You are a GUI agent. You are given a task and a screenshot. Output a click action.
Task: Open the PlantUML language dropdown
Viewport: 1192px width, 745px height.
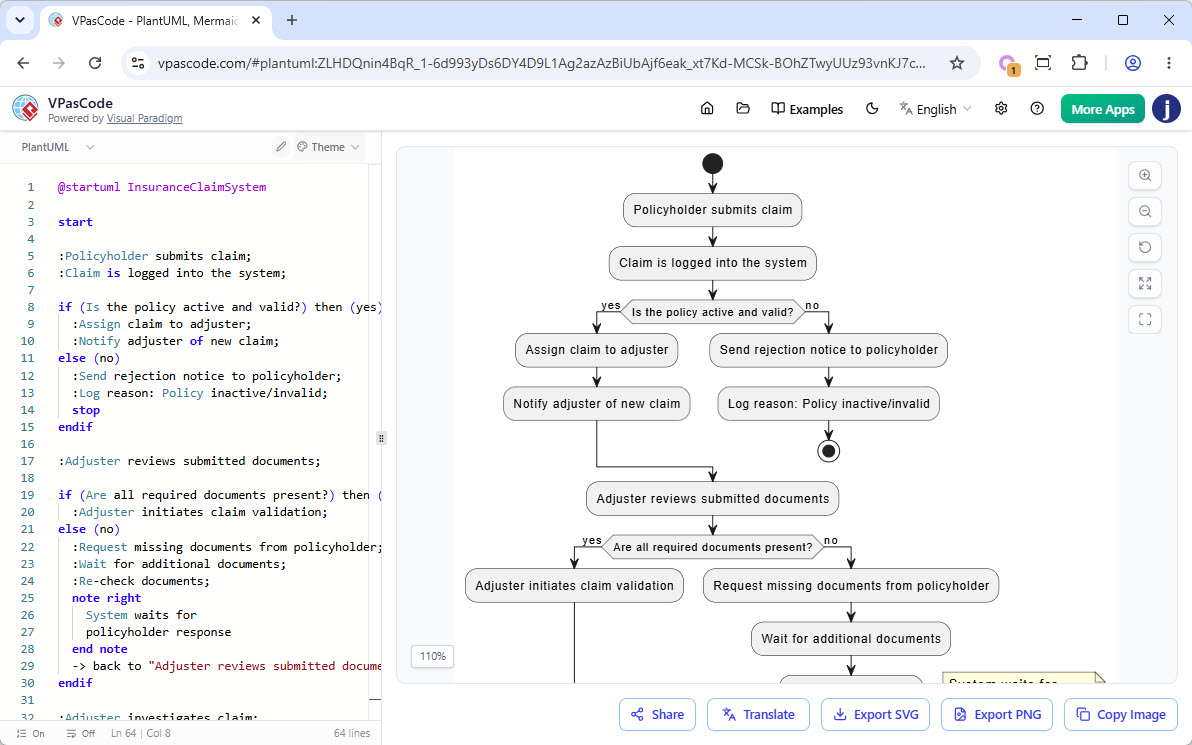pyautogui.click(x=58, y=147)
